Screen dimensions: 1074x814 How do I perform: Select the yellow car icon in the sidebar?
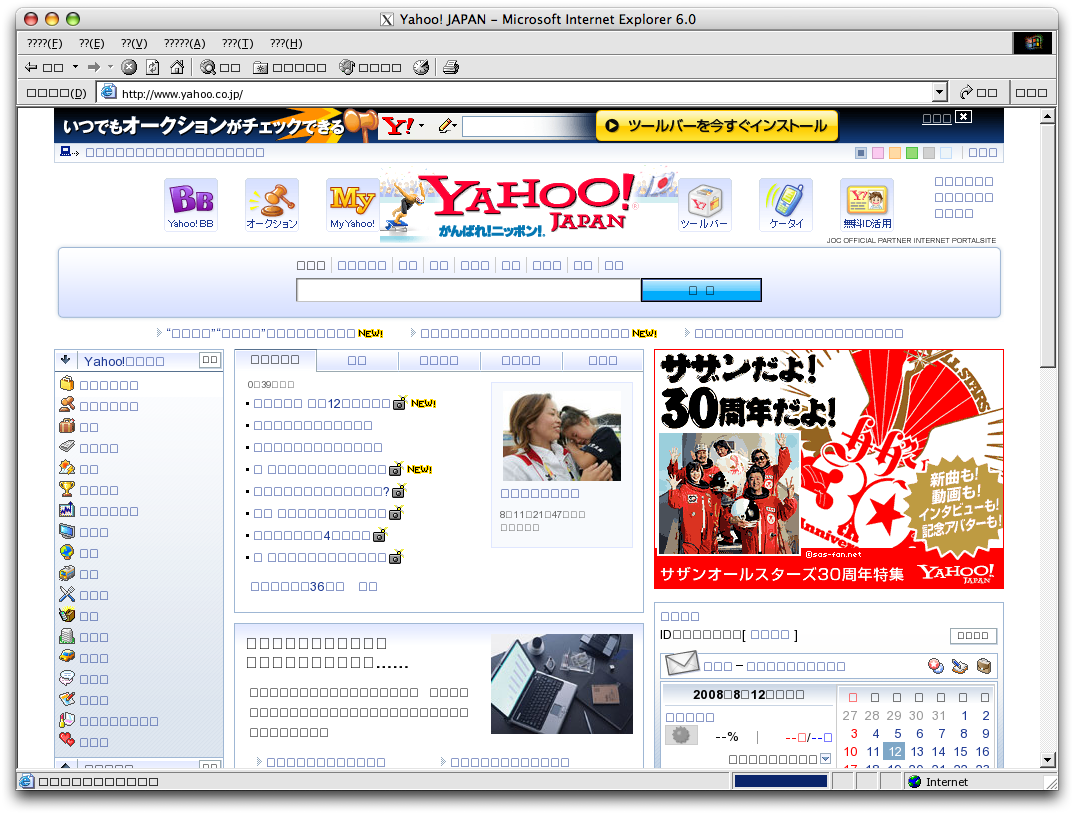[x=66, y=657]
